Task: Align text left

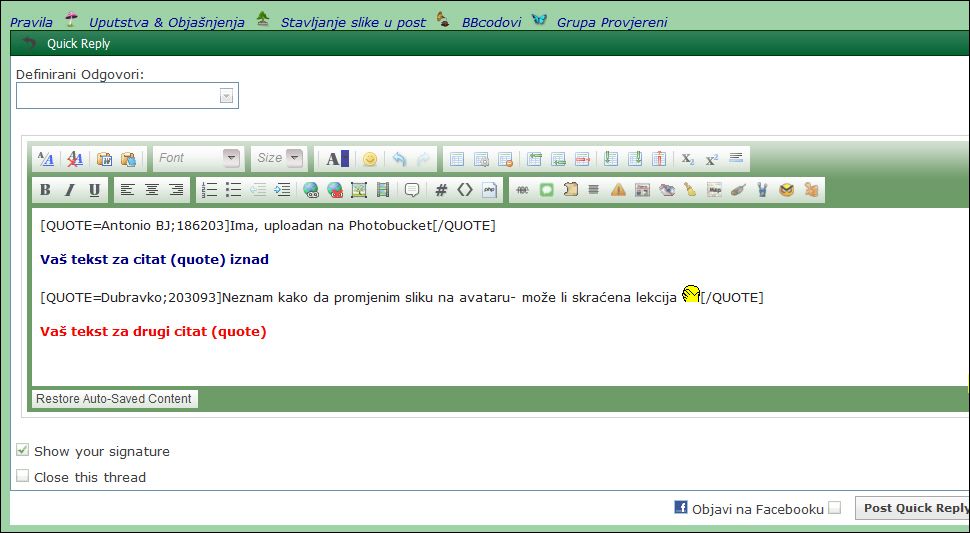Action: point(127,190)
